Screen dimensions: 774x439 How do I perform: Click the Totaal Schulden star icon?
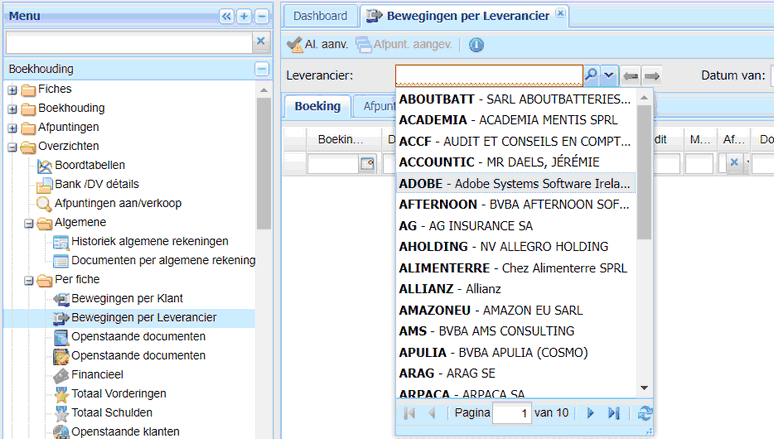click(x=61, y=413)
